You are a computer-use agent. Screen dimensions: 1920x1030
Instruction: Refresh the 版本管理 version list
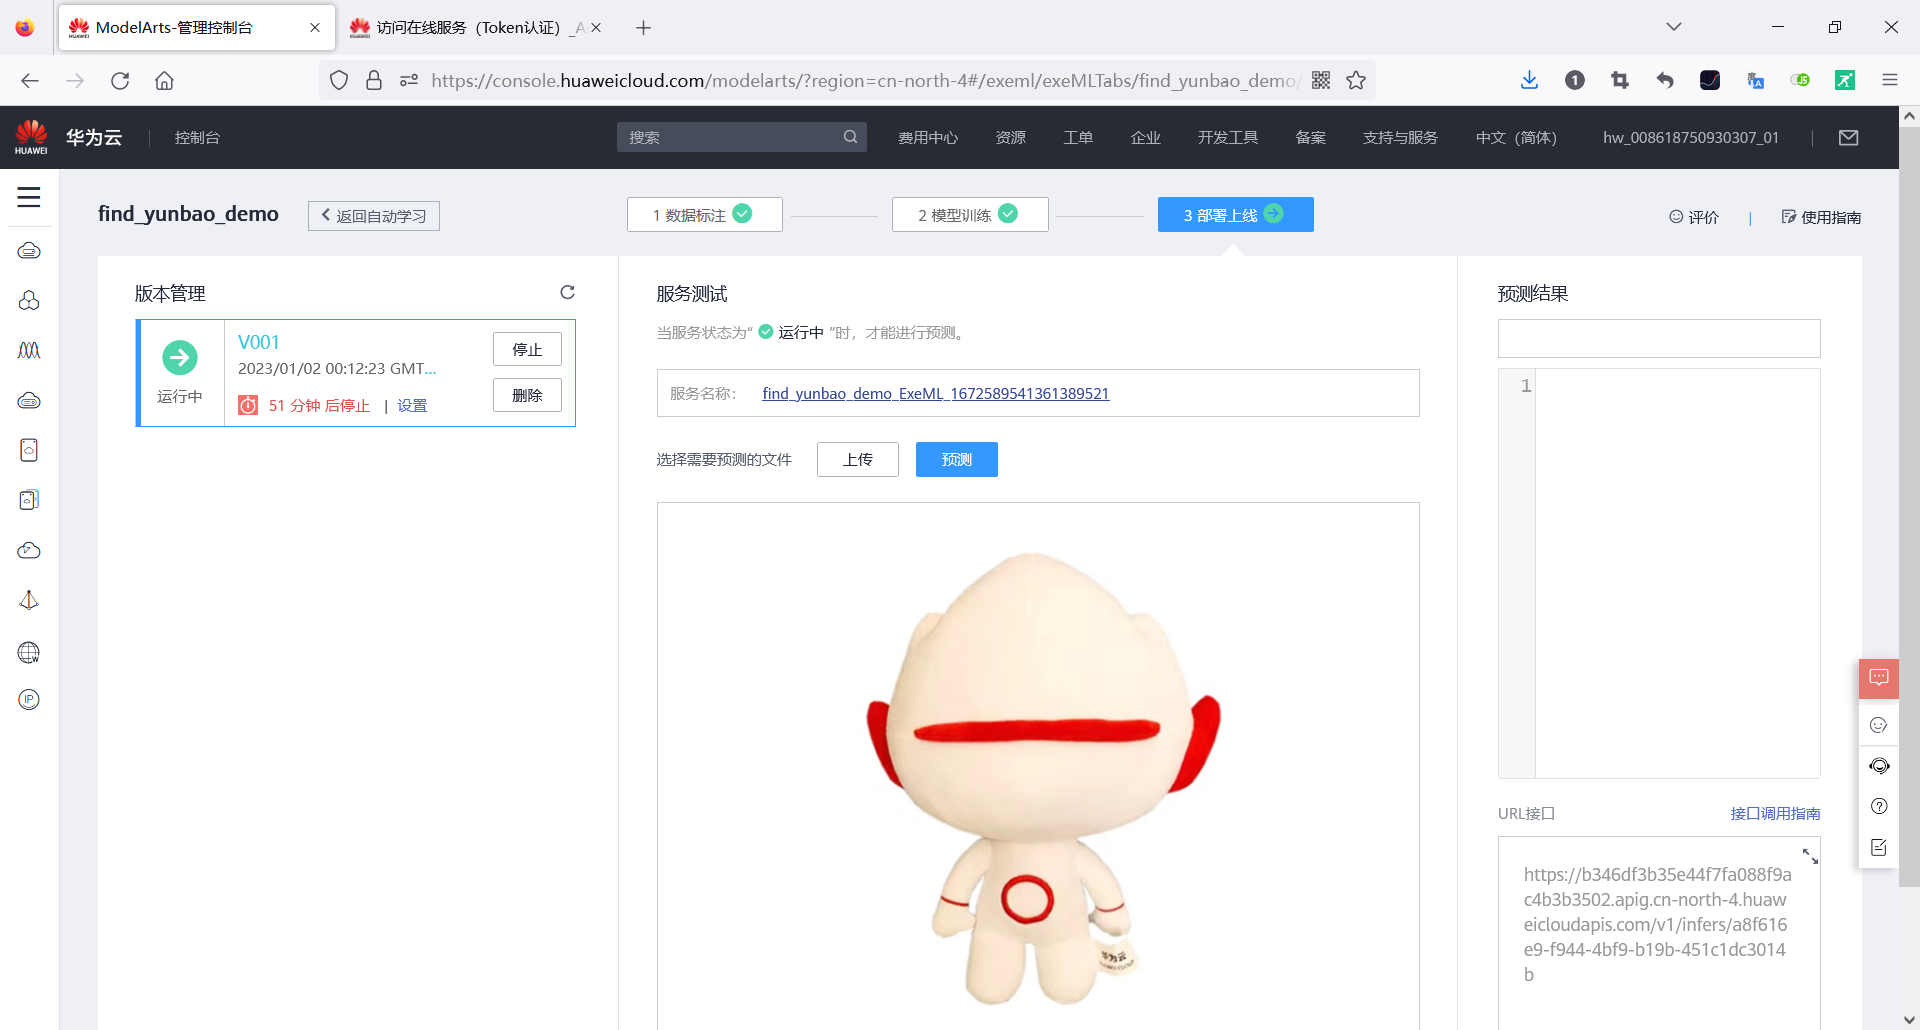pos(567,292)
